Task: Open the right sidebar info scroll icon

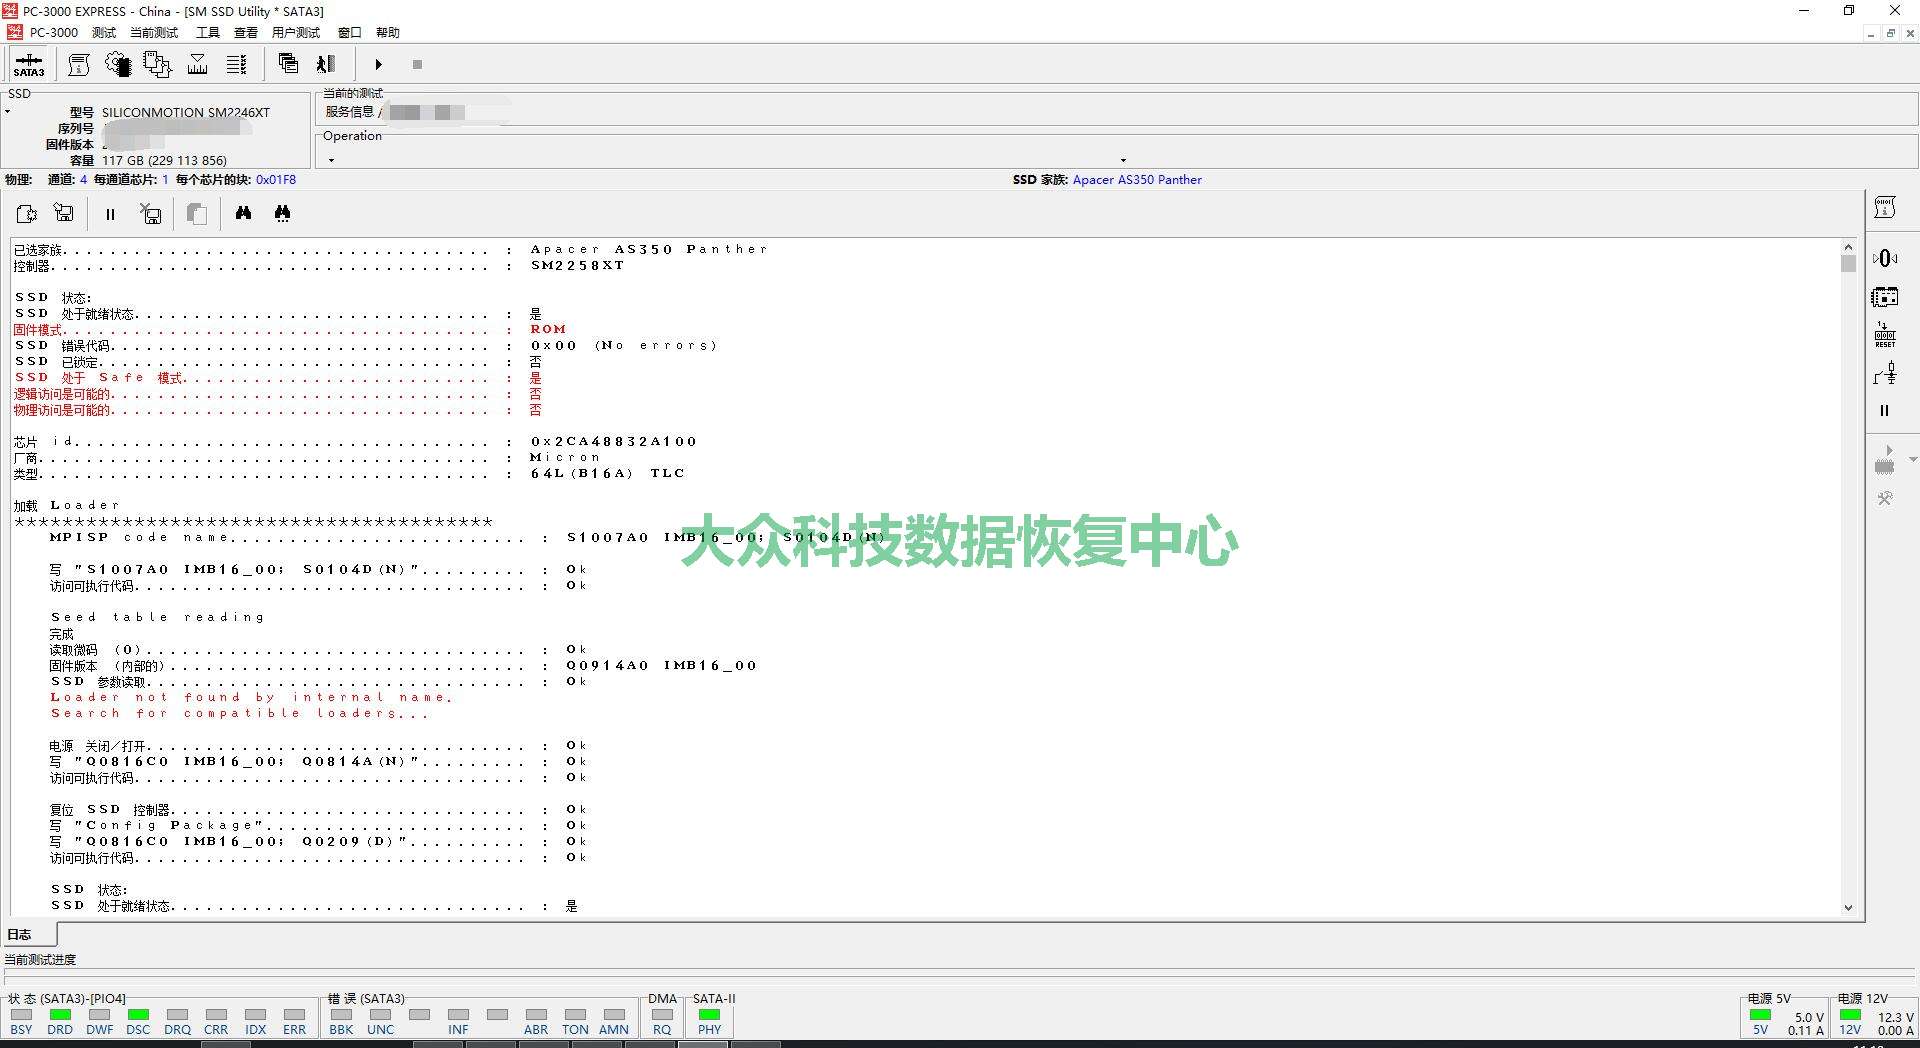Action: [x=1885, y=208]
